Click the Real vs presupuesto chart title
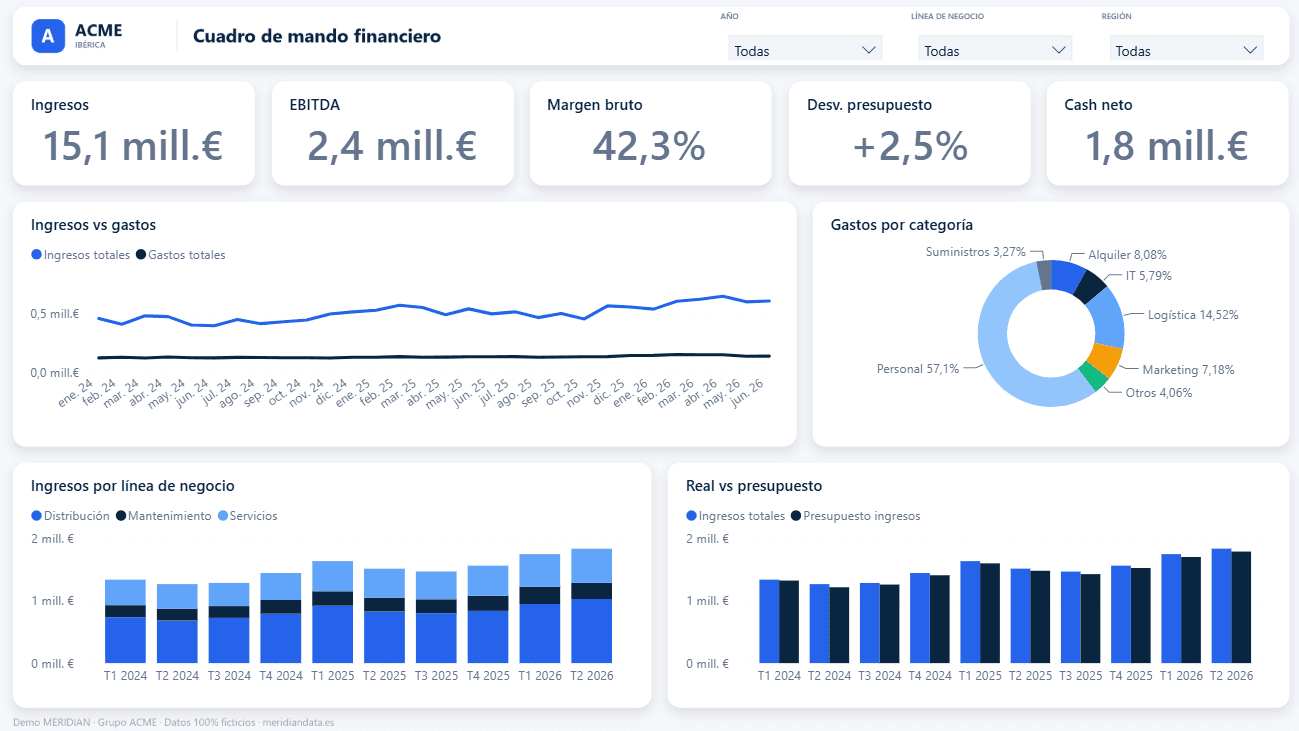This screenshot has width=1299, height=731. click(x=754, y=486)
